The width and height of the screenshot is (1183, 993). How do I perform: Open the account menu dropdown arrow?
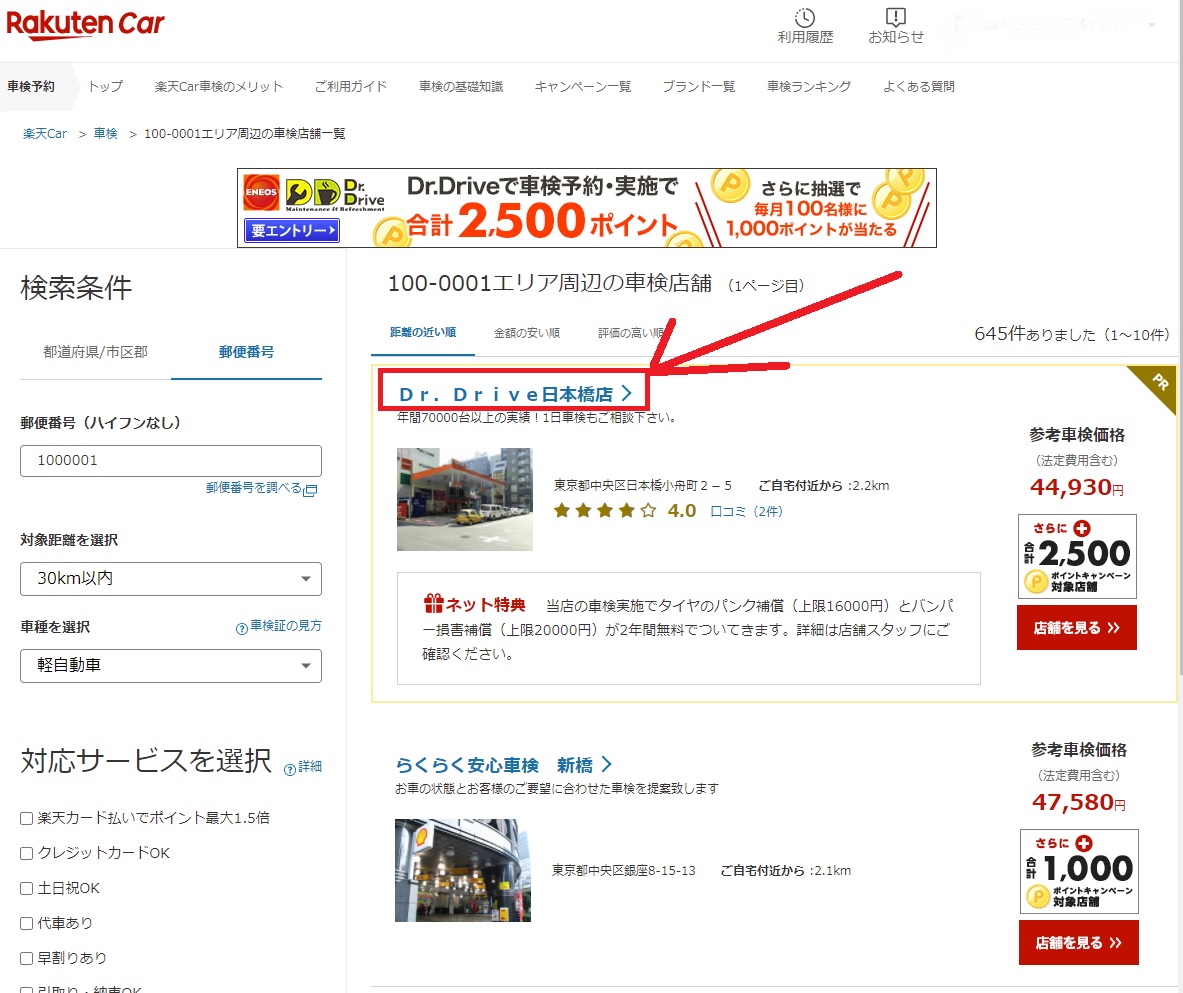(x=1152, y=25)
